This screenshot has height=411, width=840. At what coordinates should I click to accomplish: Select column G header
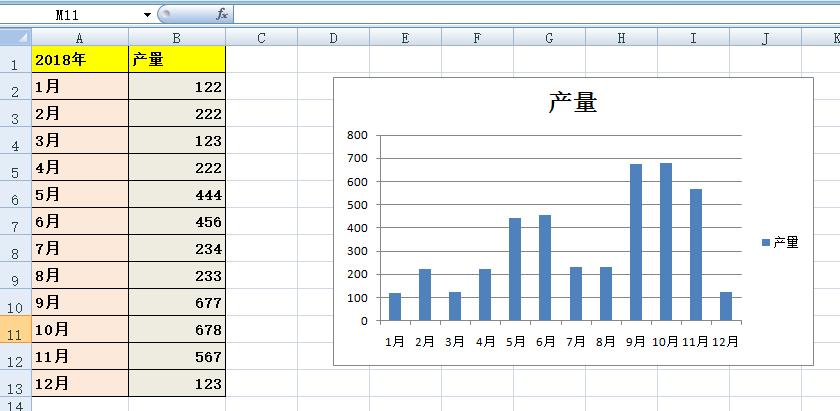tap(549, 38)
